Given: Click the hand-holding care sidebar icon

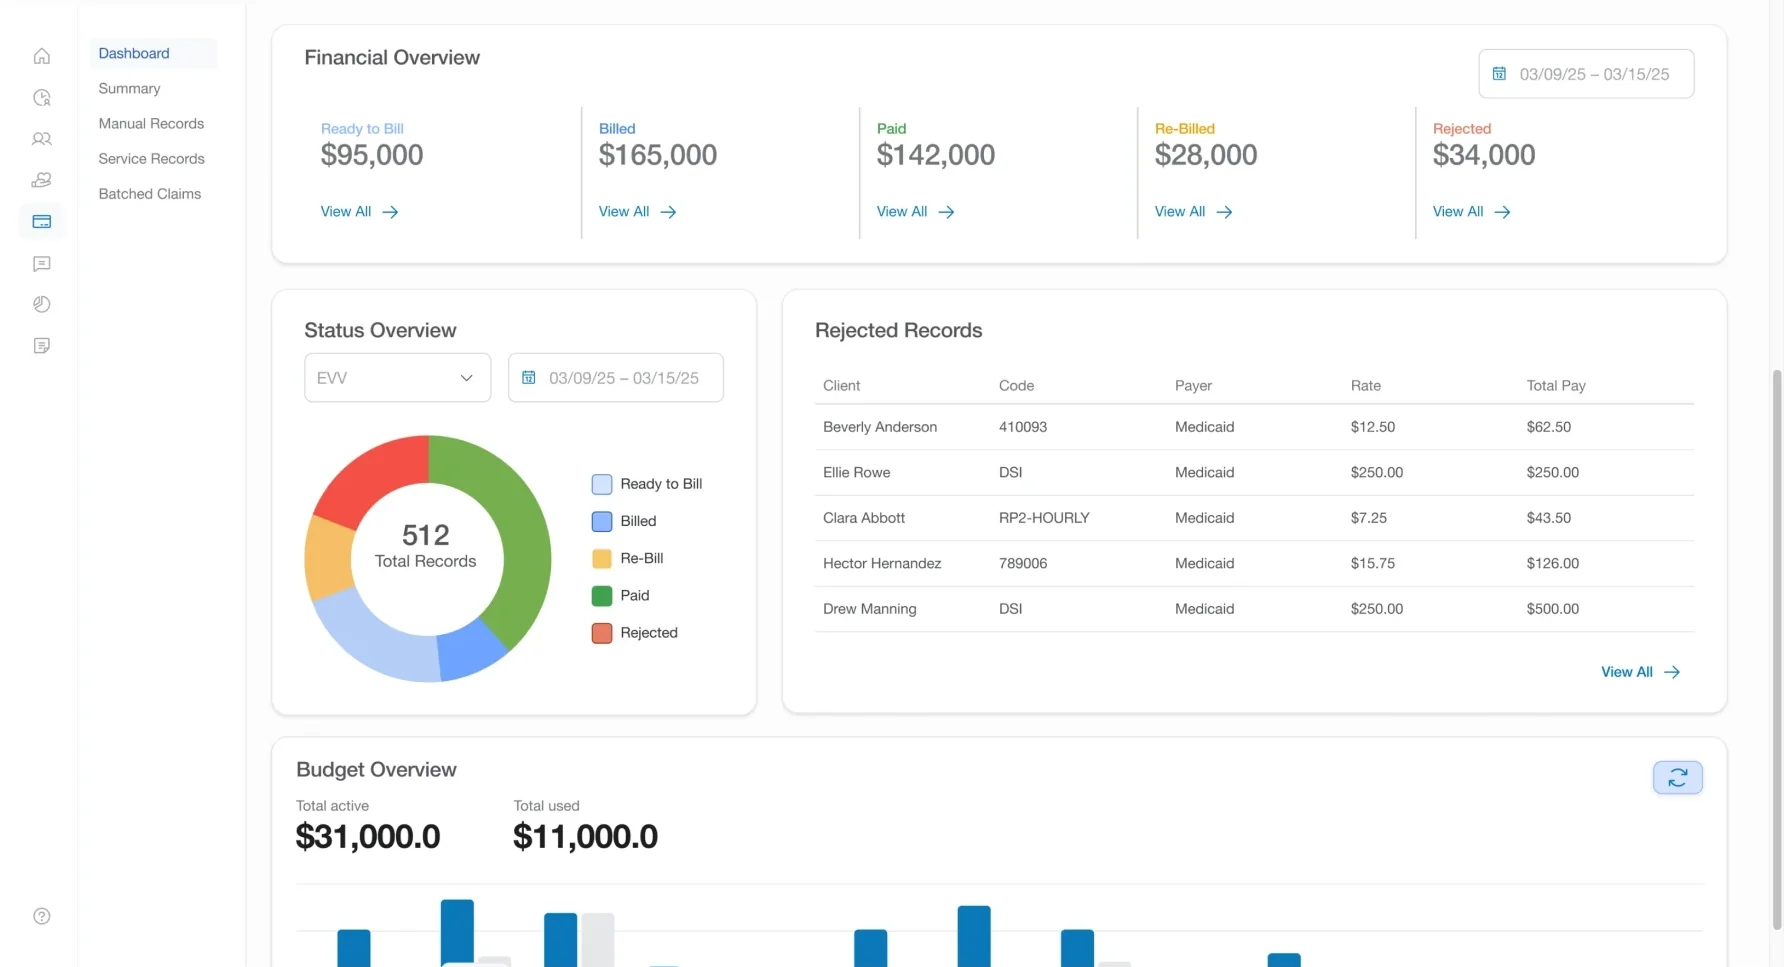Looking at the screenshot, I should tap(41, 180).
